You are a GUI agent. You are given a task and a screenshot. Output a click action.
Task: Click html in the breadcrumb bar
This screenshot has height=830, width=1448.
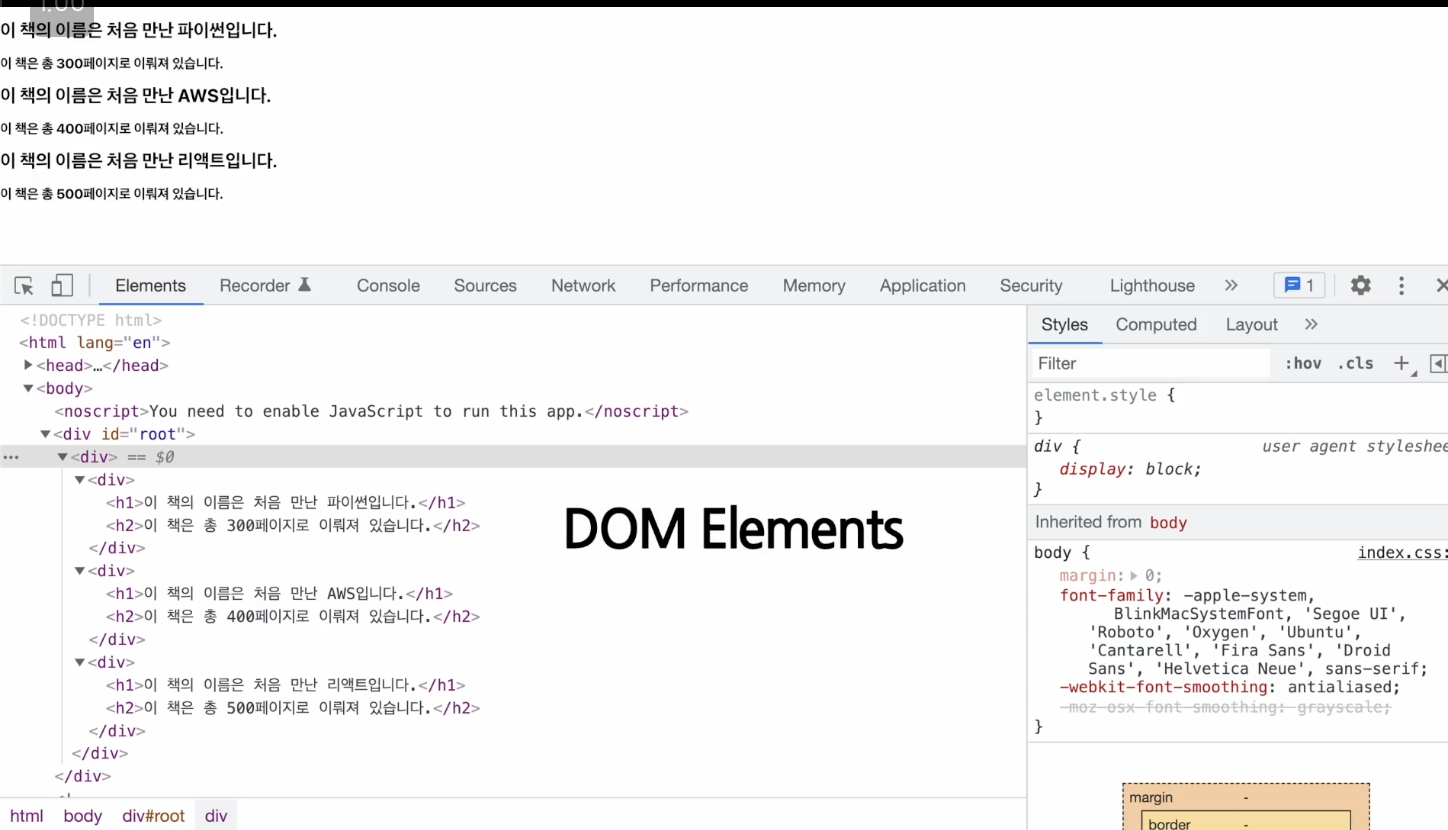(27, 816)
